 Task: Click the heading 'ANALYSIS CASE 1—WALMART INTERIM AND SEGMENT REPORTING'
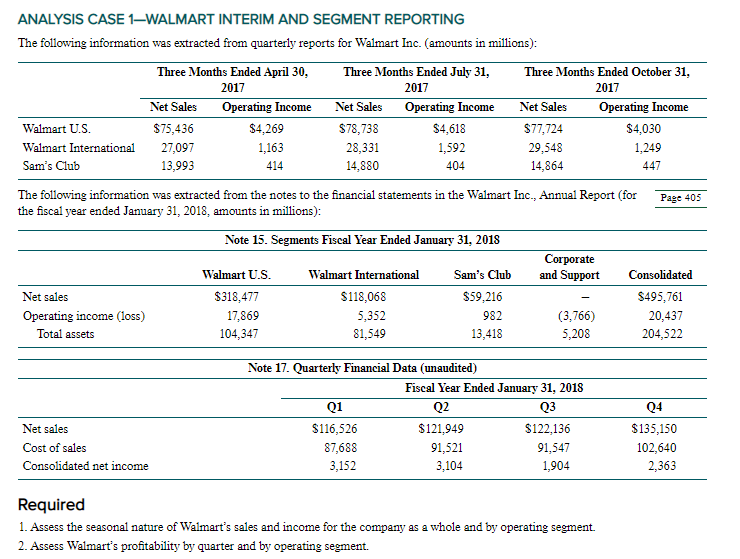click(x=241, y=19)
